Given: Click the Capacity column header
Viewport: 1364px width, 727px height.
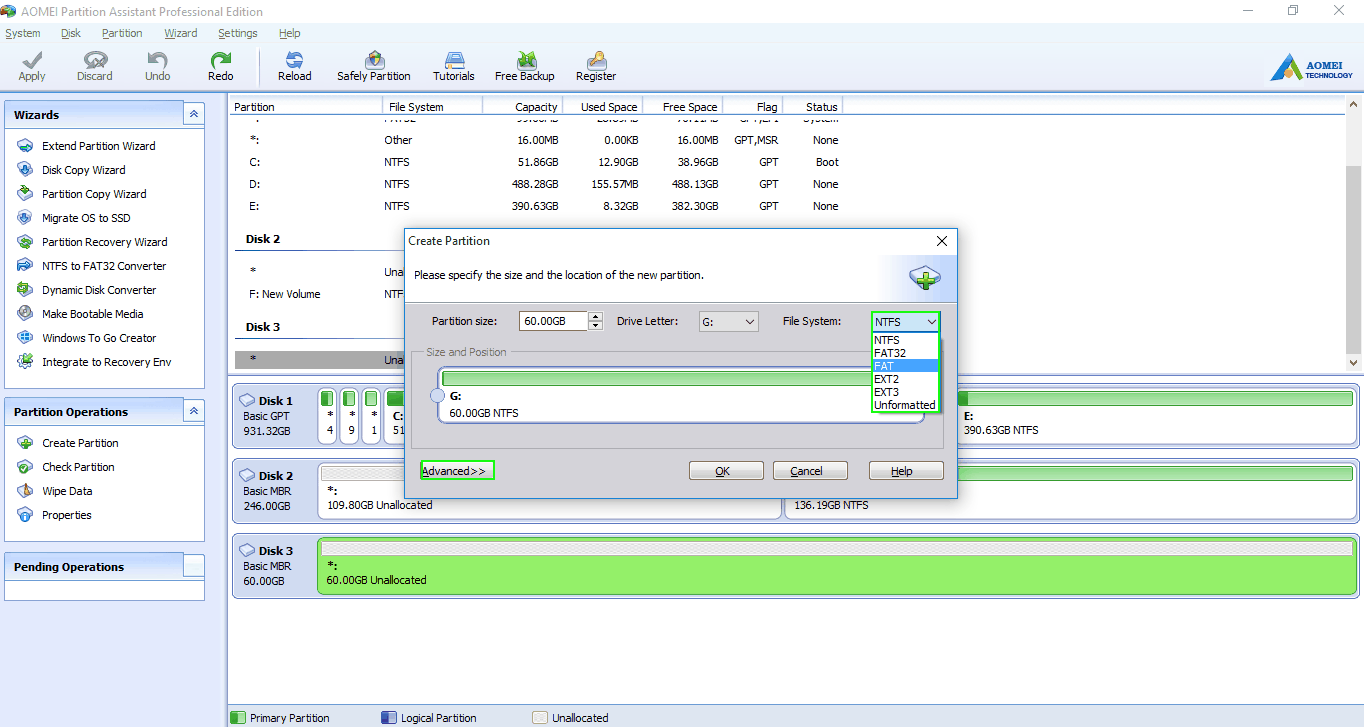Looking at the screenshot, I should click(x=522, y=107).
